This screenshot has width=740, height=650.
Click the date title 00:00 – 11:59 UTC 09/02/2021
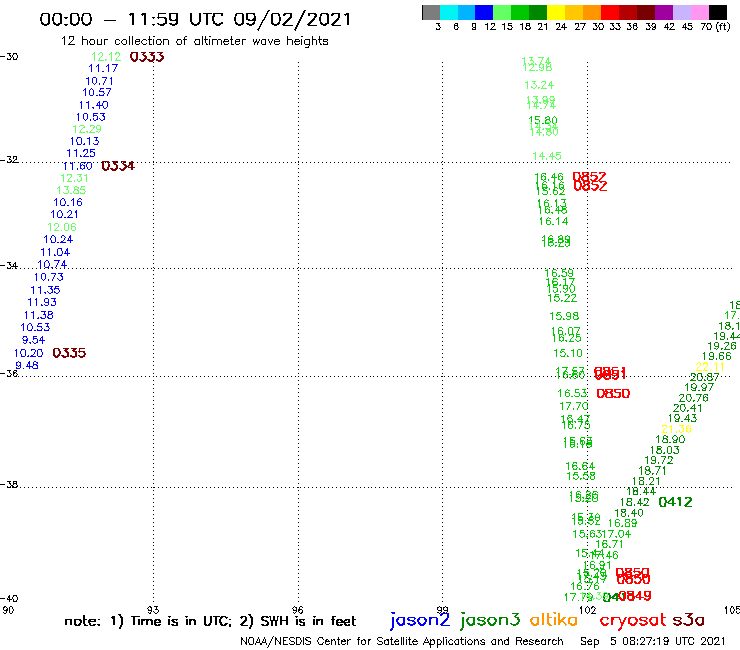[x=195, y=20]
